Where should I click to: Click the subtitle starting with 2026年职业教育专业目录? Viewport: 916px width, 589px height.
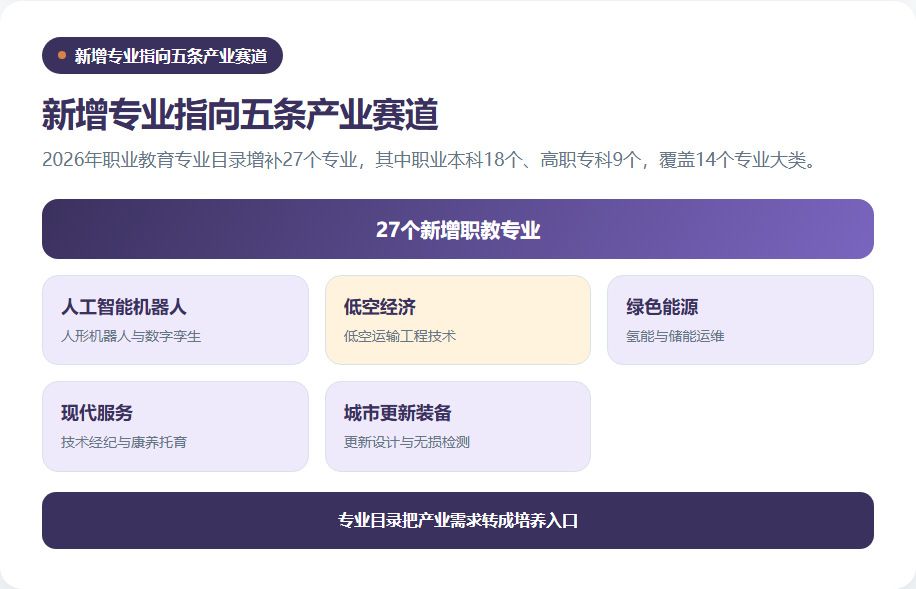(x=429, y=160)
